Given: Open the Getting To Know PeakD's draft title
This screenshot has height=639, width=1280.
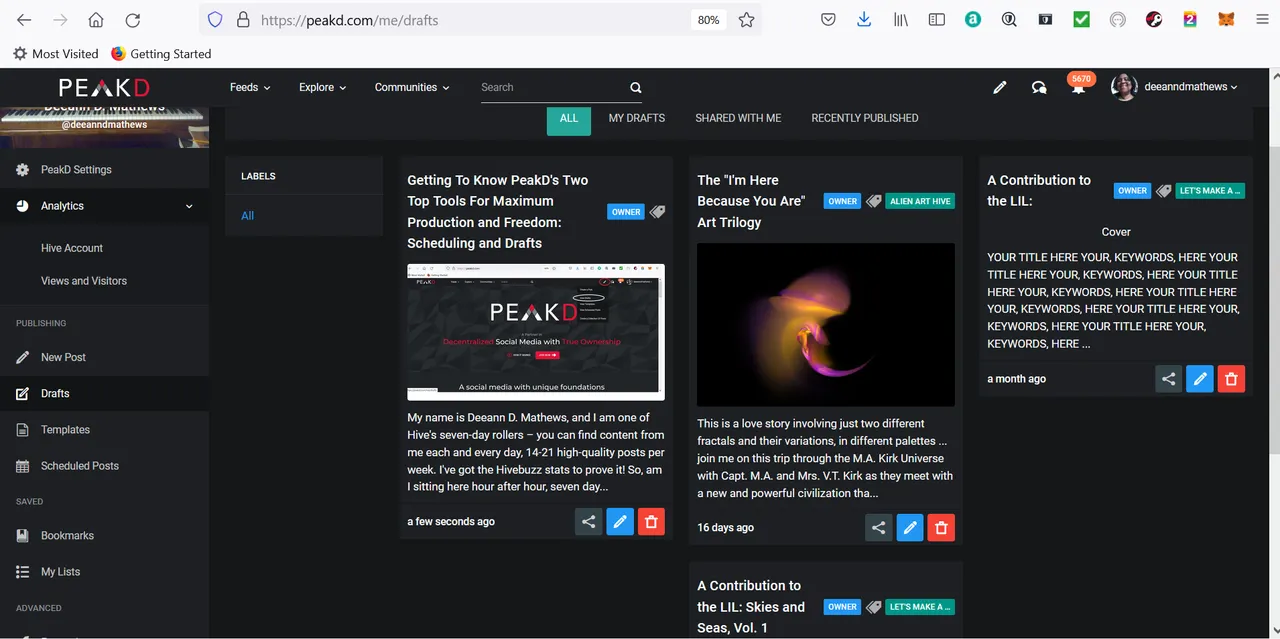Looking at the screenshot, I should pyautogui.click(x=498, y=212).
